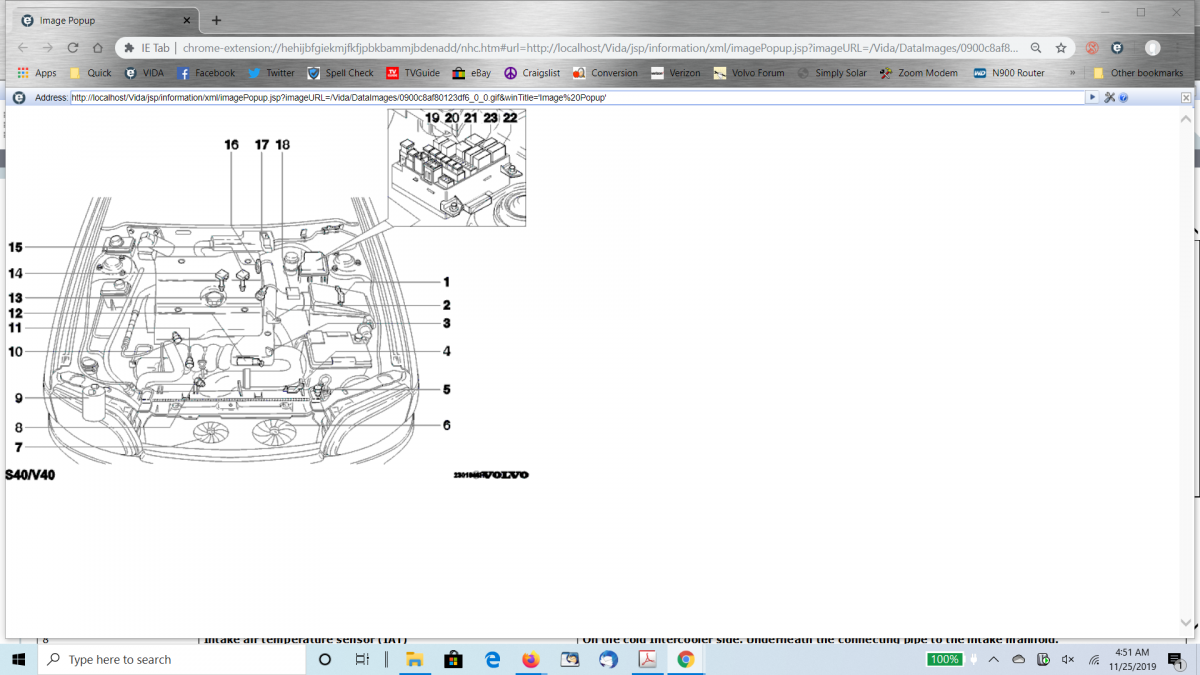Open the Volvo Forum bookmark
1200x675 pixels.
pyautogui.click(x=748, y=73)
